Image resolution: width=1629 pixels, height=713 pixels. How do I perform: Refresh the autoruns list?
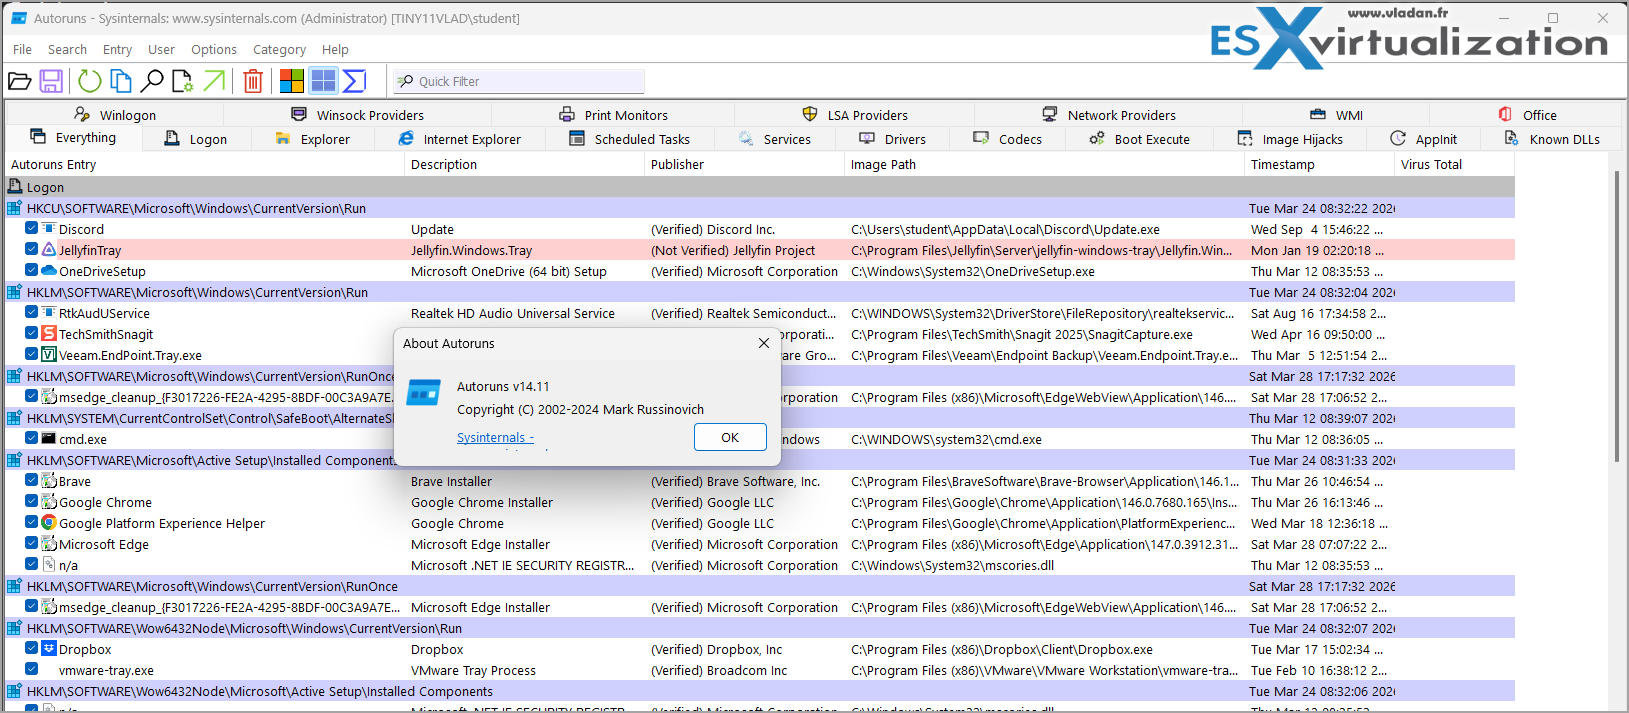click(x=90, y=81)
